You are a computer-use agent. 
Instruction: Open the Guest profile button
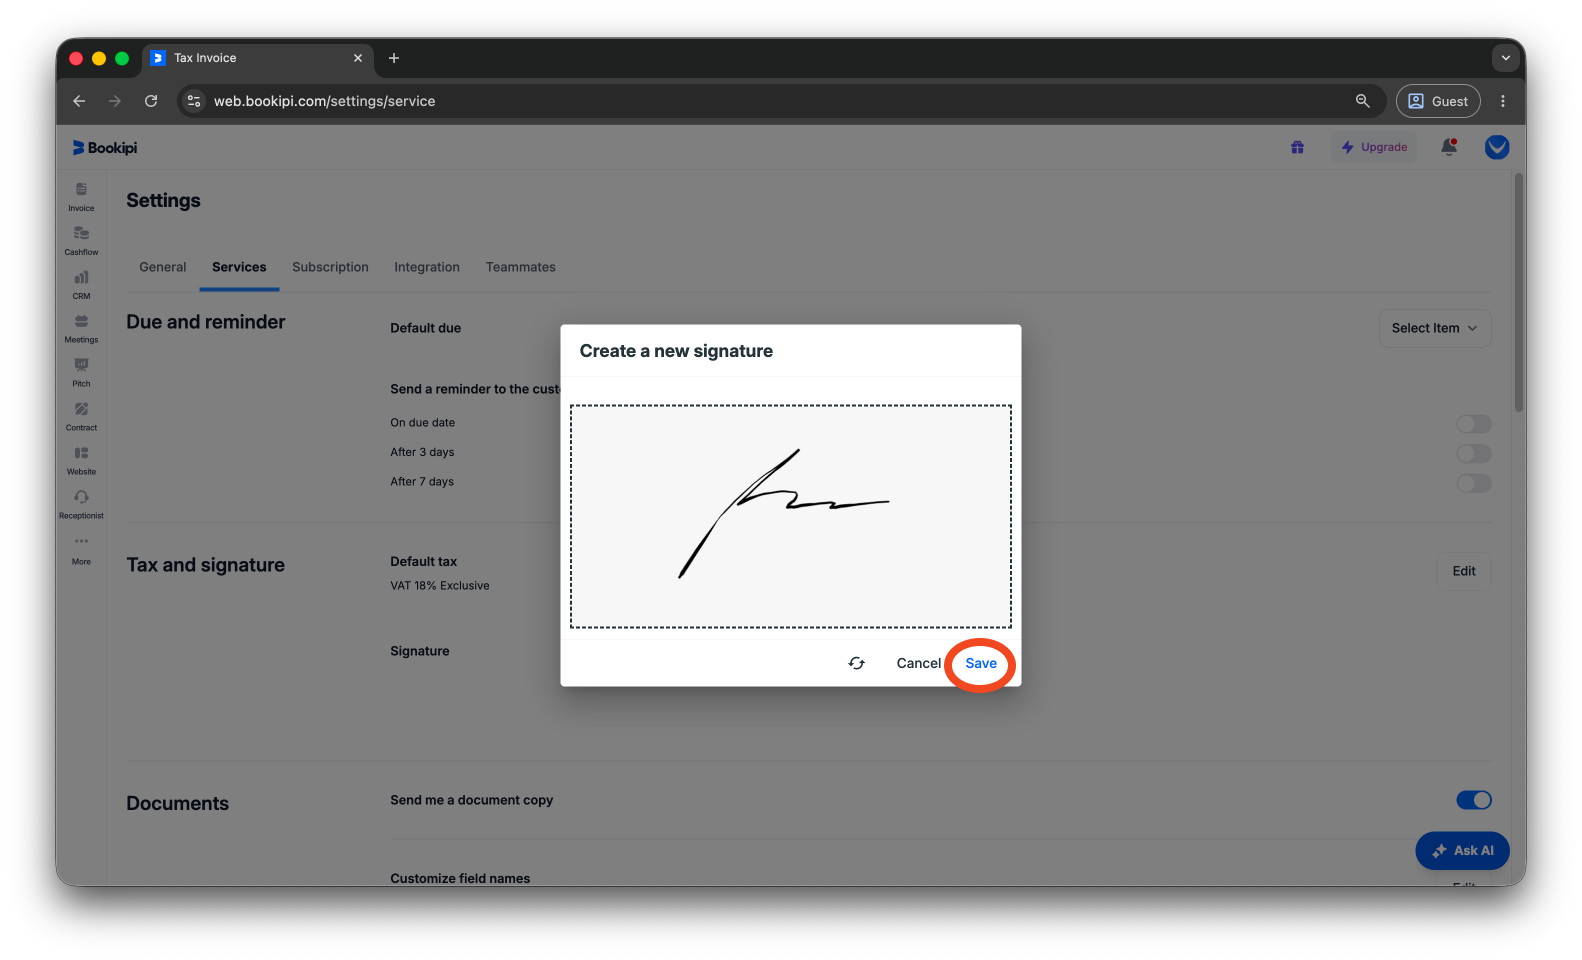1438,101
